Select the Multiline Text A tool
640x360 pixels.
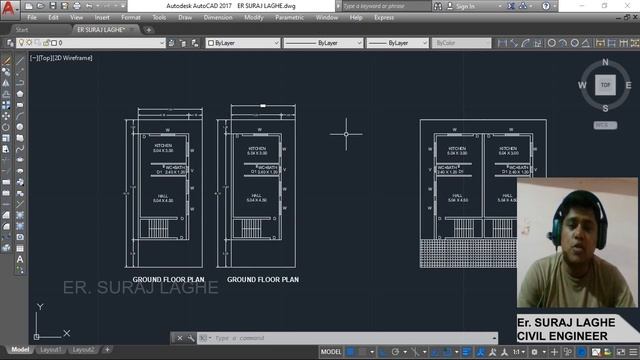point(20,259)
